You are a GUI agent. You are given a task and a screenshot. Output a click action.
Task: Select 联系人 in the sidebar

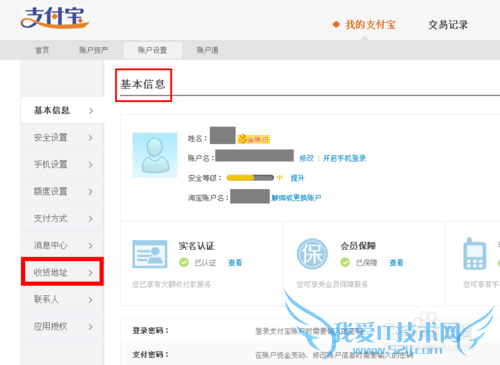click(62, 299)
